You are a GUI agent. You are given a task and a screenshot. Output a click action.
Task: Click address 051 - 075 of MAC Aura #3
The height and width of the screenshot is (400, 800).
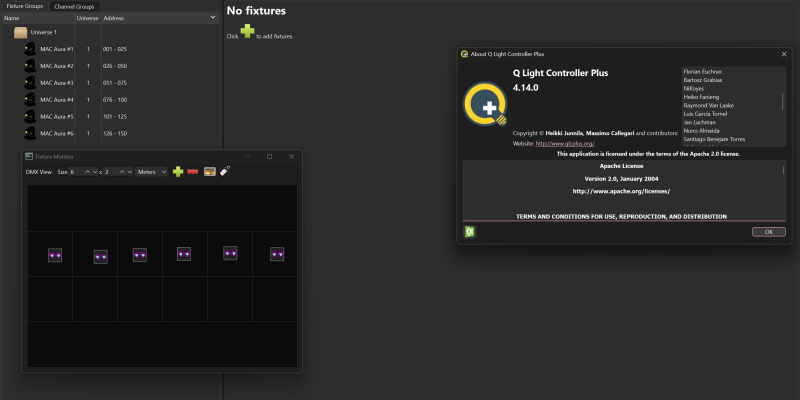pos(115,83)
